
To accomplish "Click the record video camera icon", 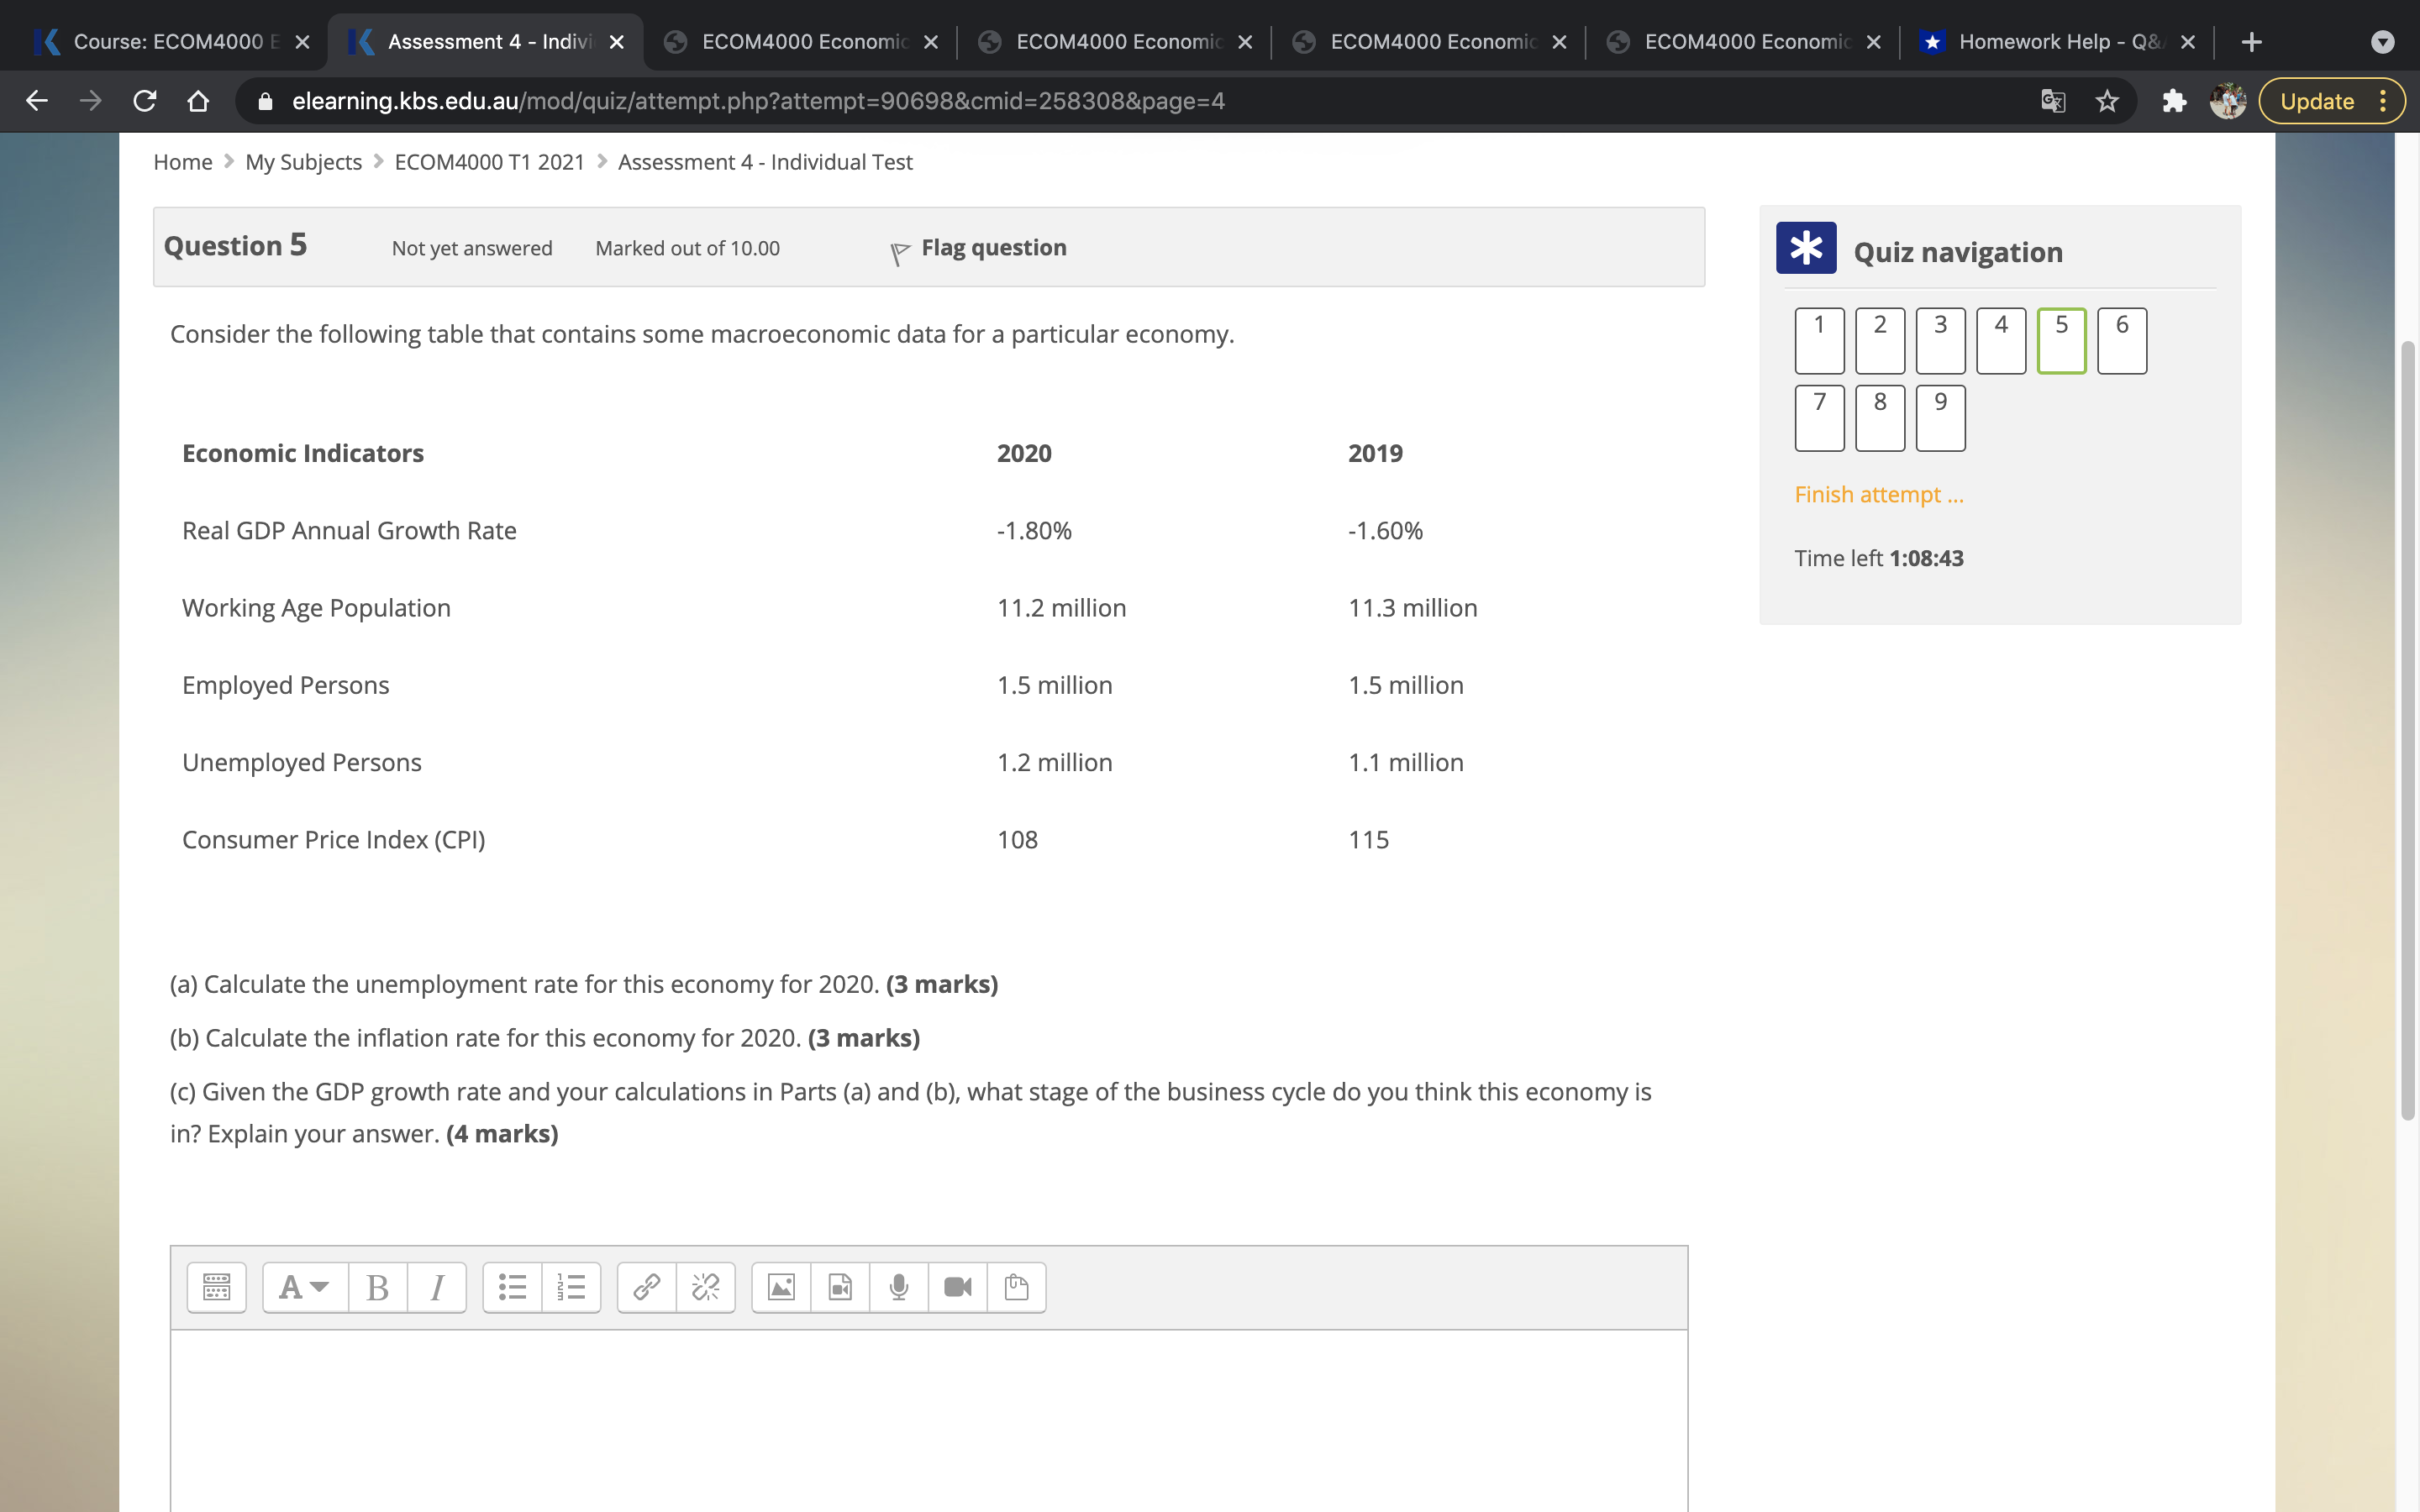I will pyautogui.click(x=957, y=1286).
